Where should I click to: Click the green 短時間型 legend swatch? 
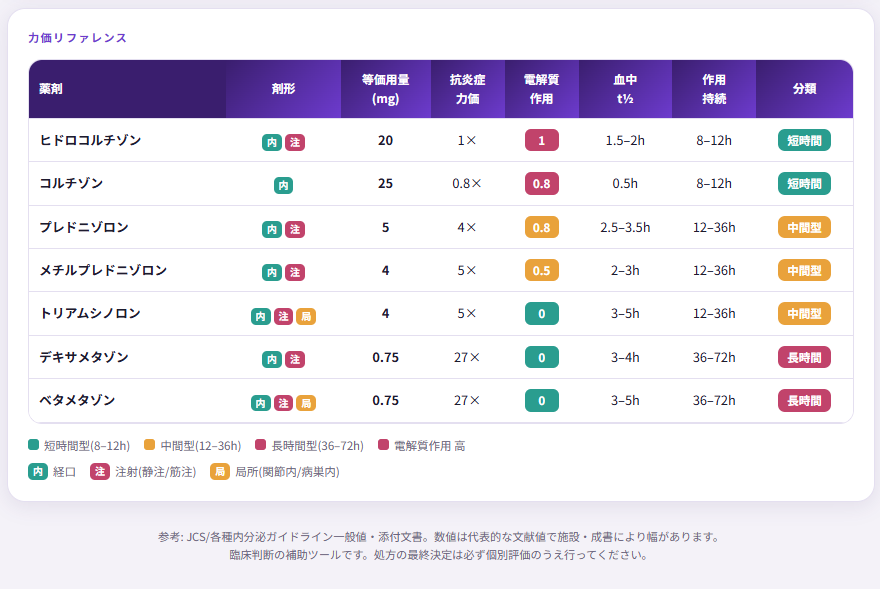[33, 445]
